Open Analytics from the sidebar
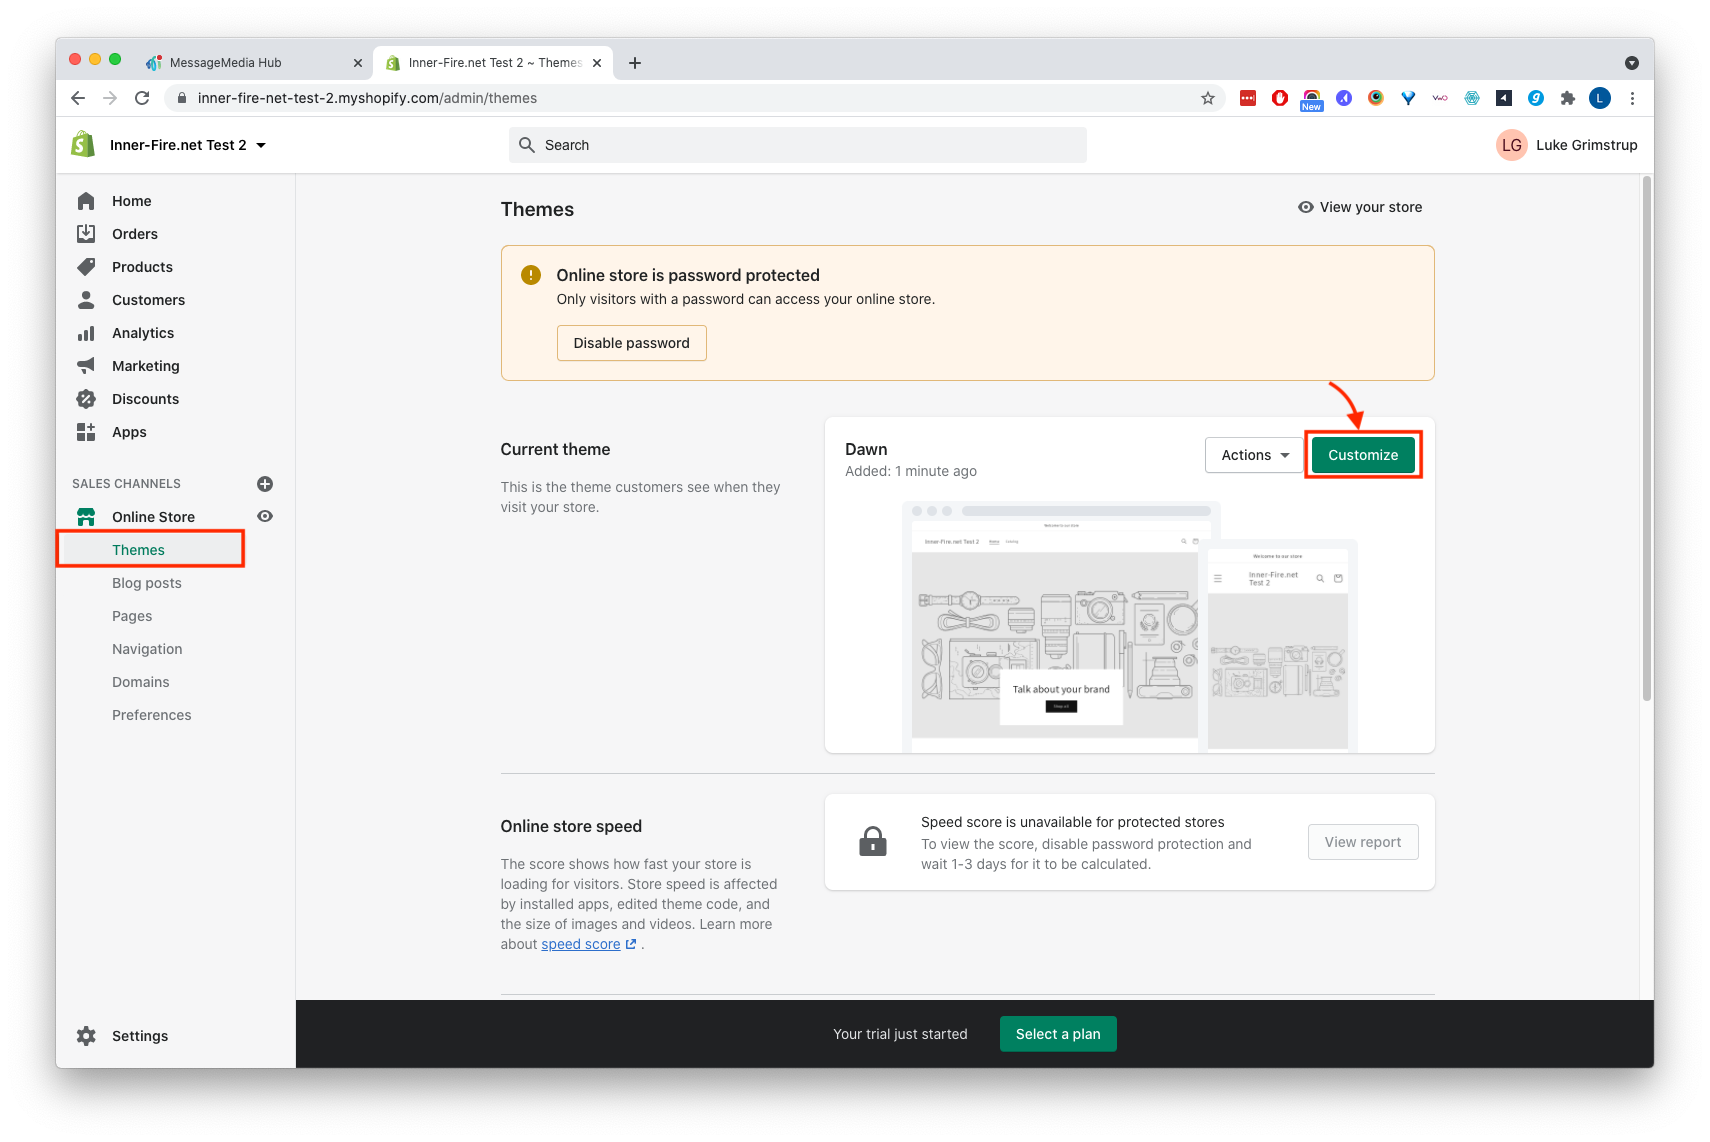The width and height of the screenshot is (1710, 1142). point(142,332)
